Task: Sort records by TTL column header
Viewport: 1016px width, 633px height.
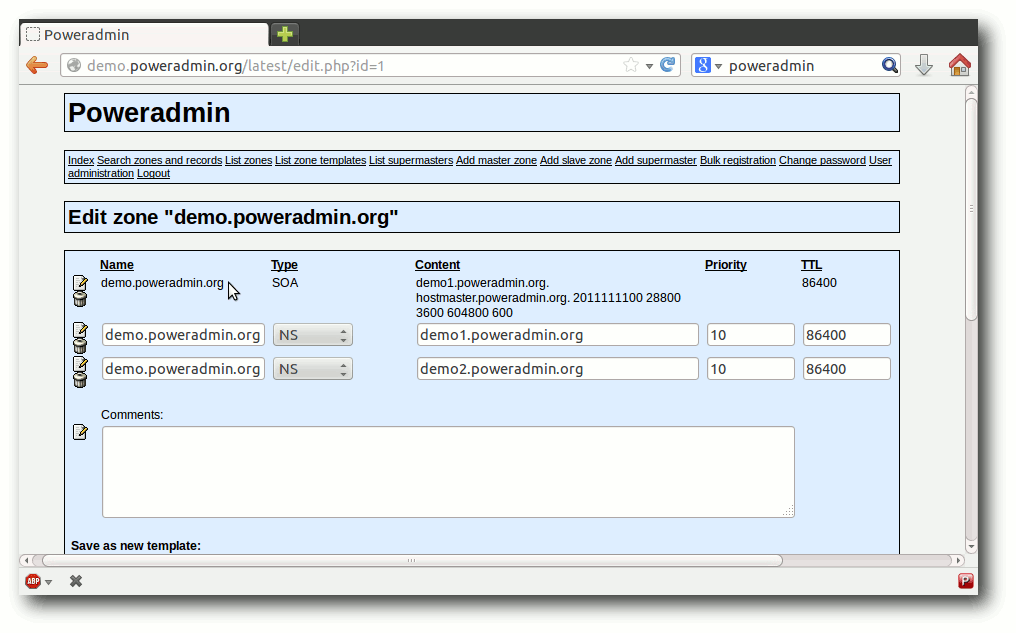Action: (811, 264)
